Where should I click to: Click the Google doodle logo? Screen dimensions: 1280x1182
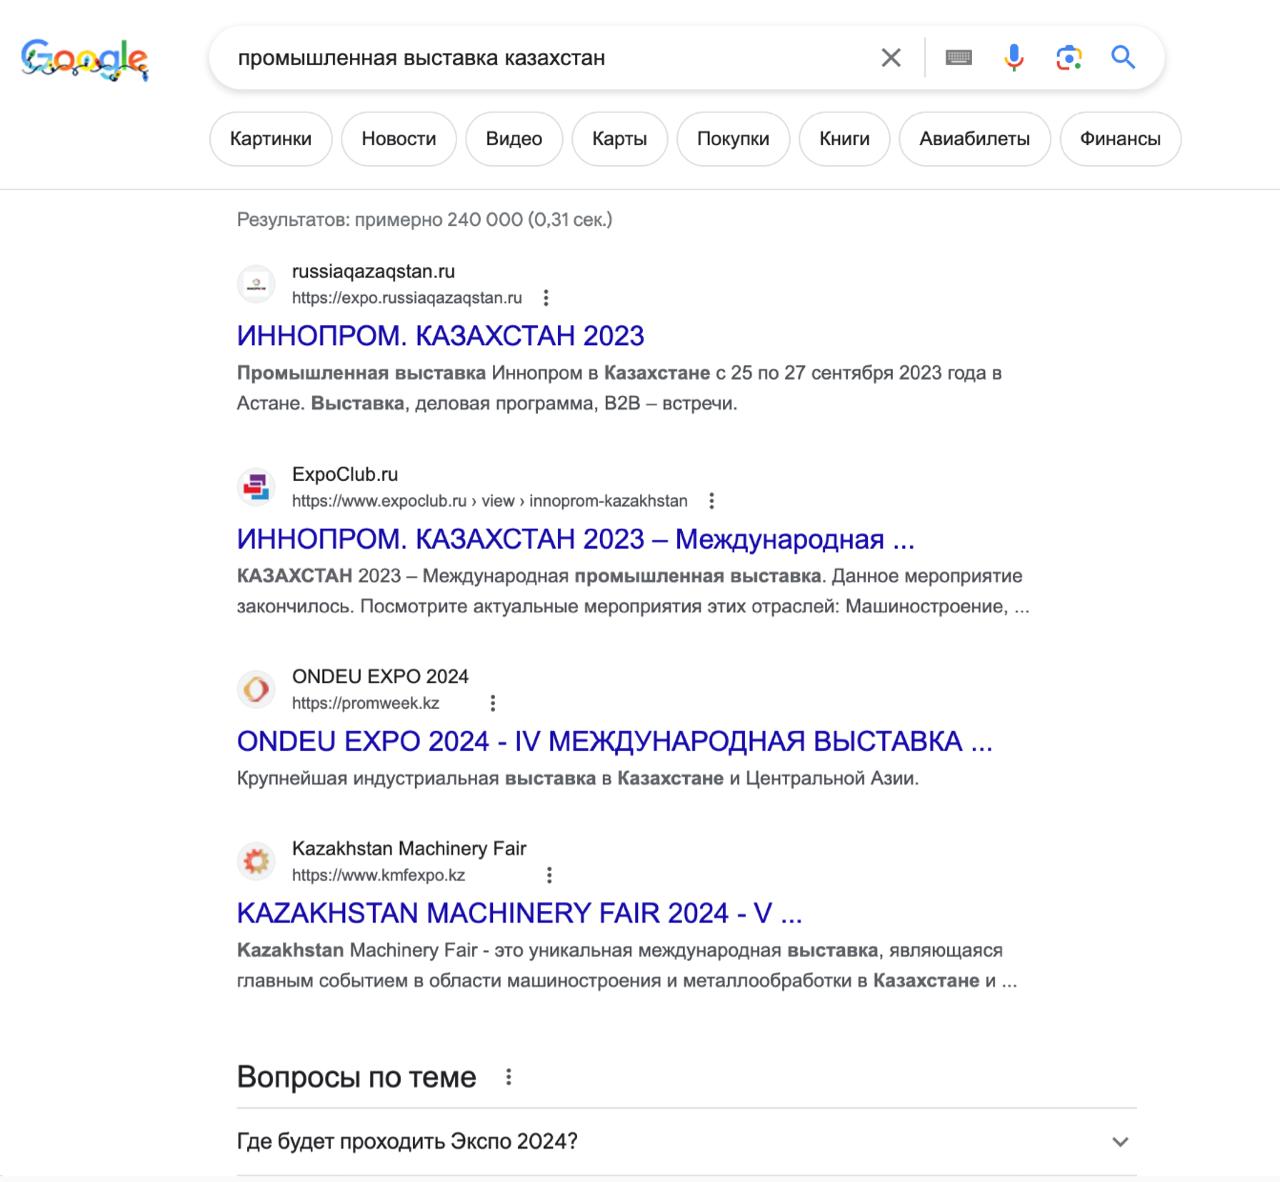85,59
